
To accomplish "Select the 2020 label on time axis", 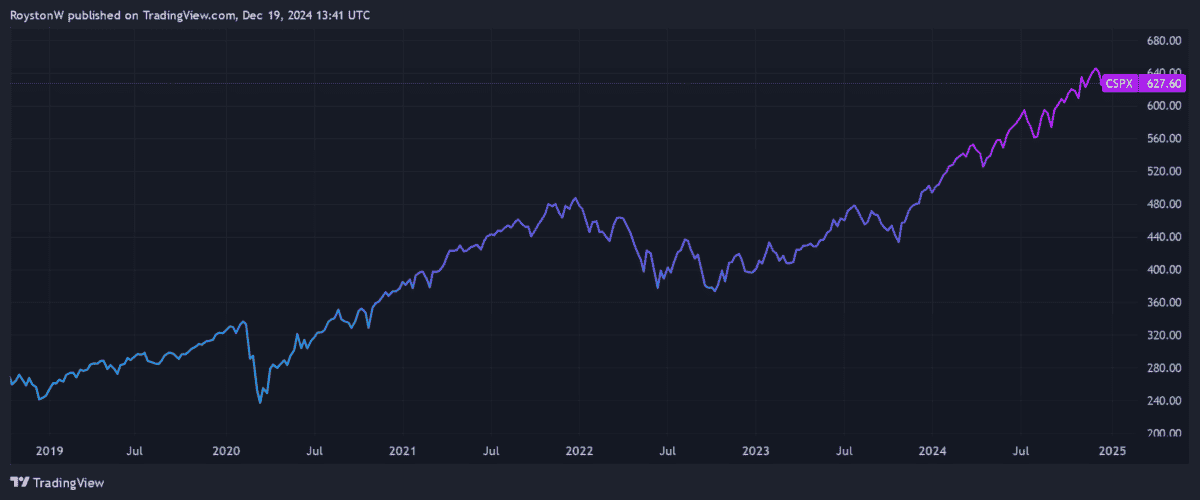I will click(226, 451).
